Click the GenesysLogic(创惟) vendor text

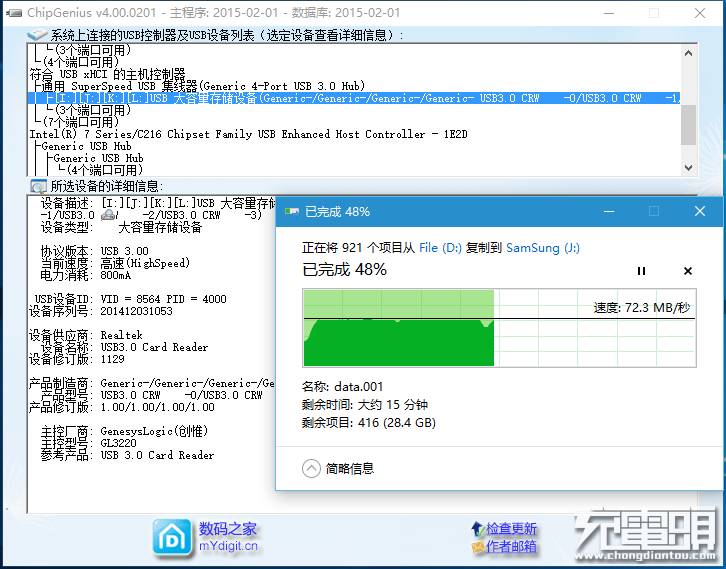(154, 431)
